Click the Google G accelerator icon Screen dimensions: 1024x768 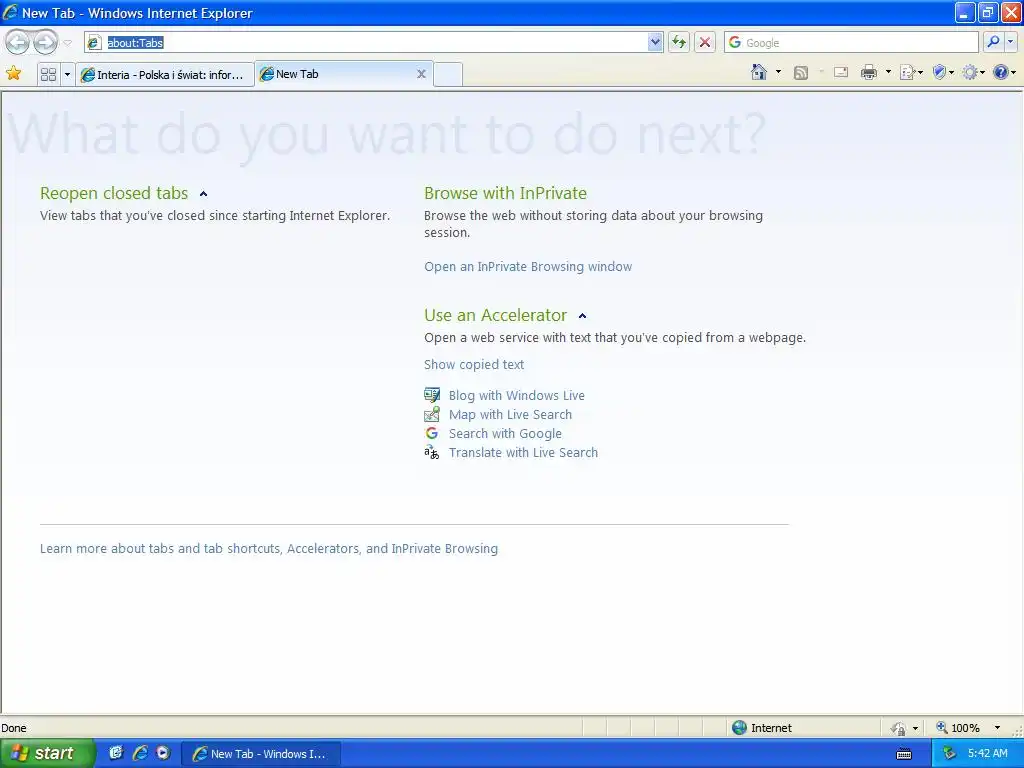(432, 433)
